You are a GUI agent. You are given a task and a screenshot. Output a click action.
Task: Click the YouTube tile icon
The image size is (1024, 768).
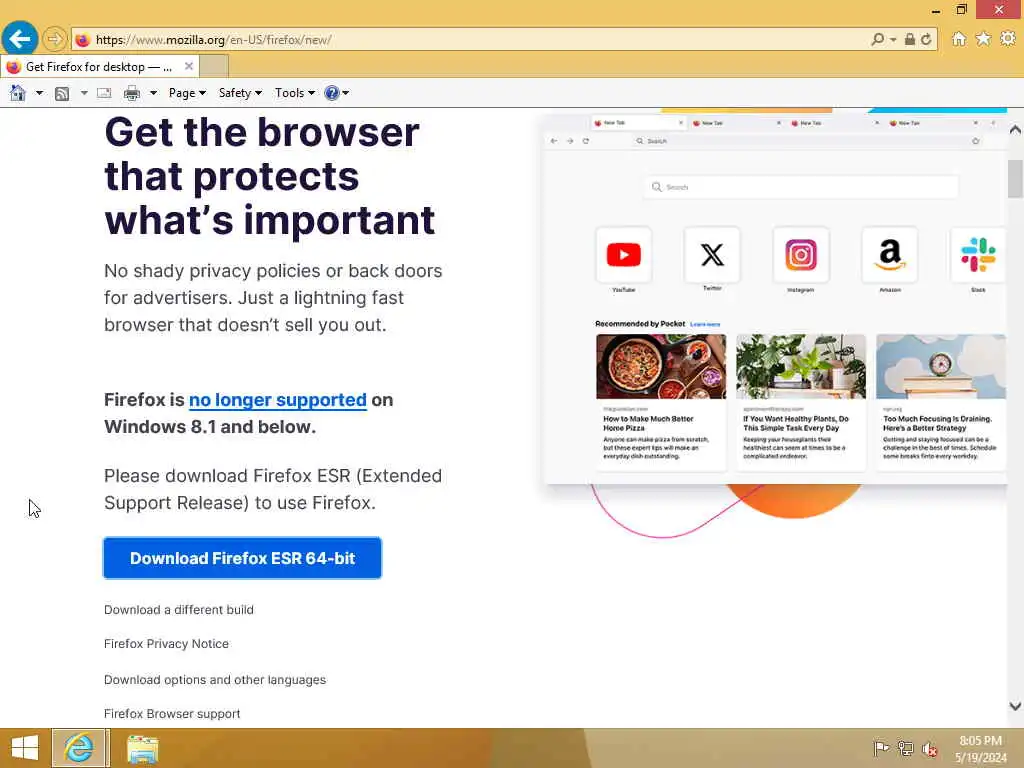624,255
